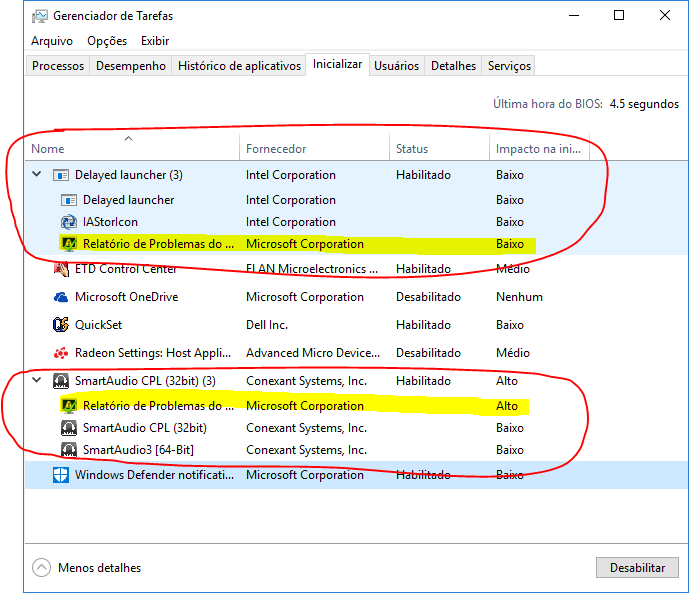Collapse the SmartAudio CPL (32bit) (3) group
This screenshot has width=689, height=593.
(x=37, y=380)
